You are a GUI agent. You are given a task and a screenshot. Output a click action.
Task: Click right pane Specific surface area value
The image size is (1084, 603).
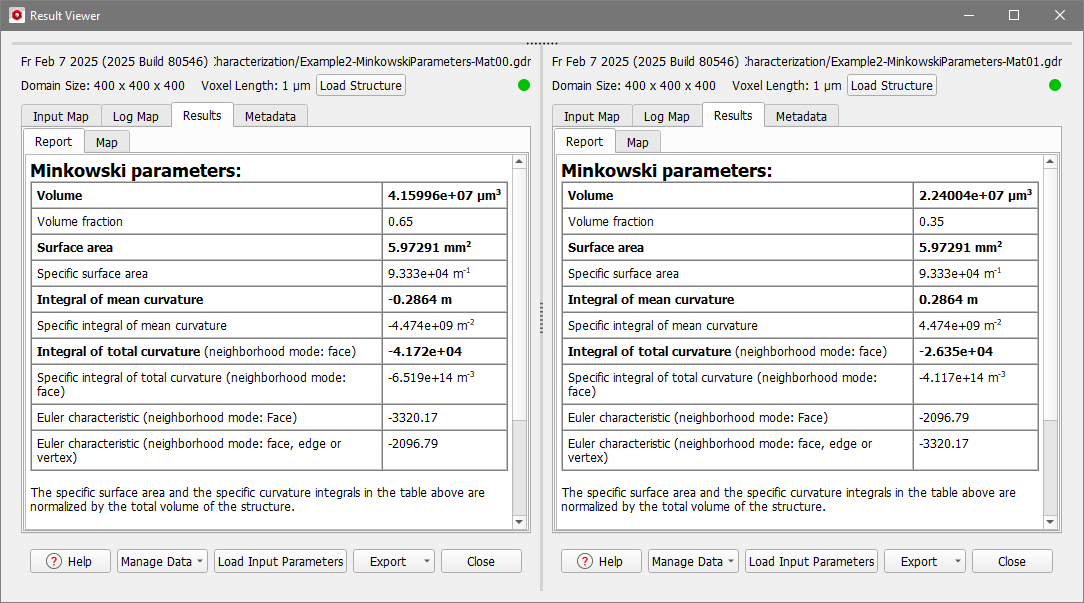960,273
